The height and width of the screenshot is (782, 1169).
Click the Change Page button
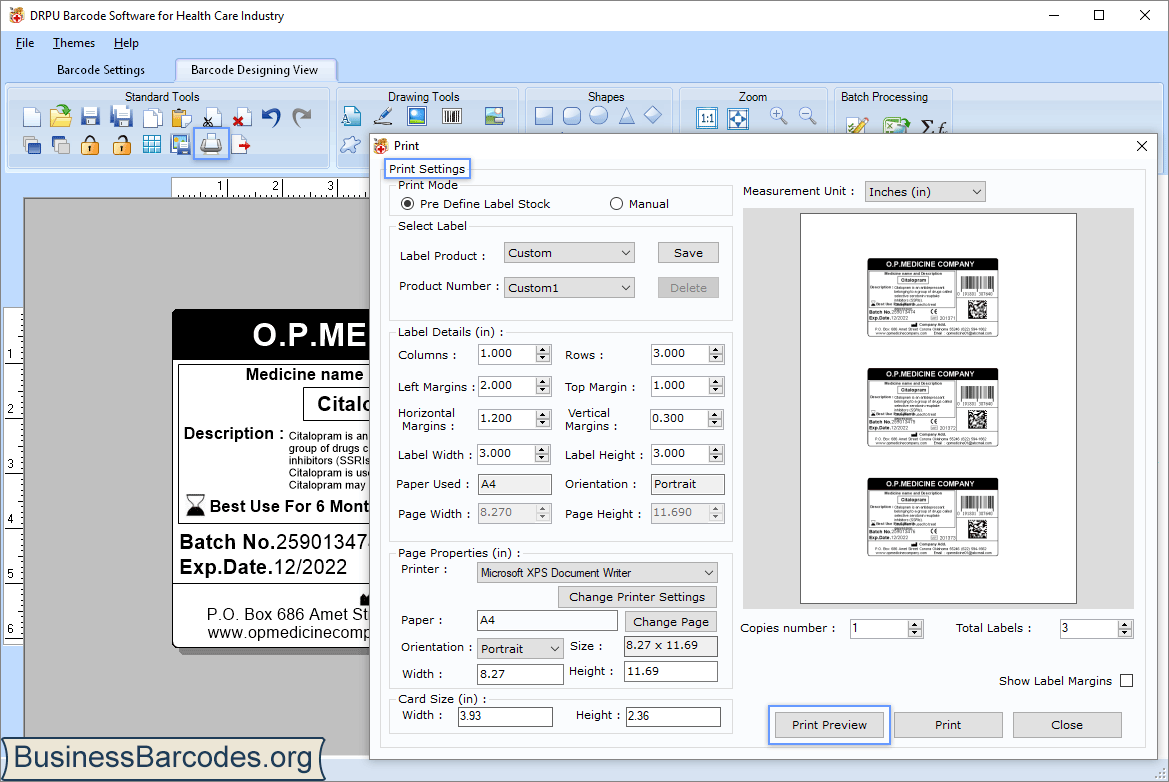pyautogui.click(x=671, y=622)
